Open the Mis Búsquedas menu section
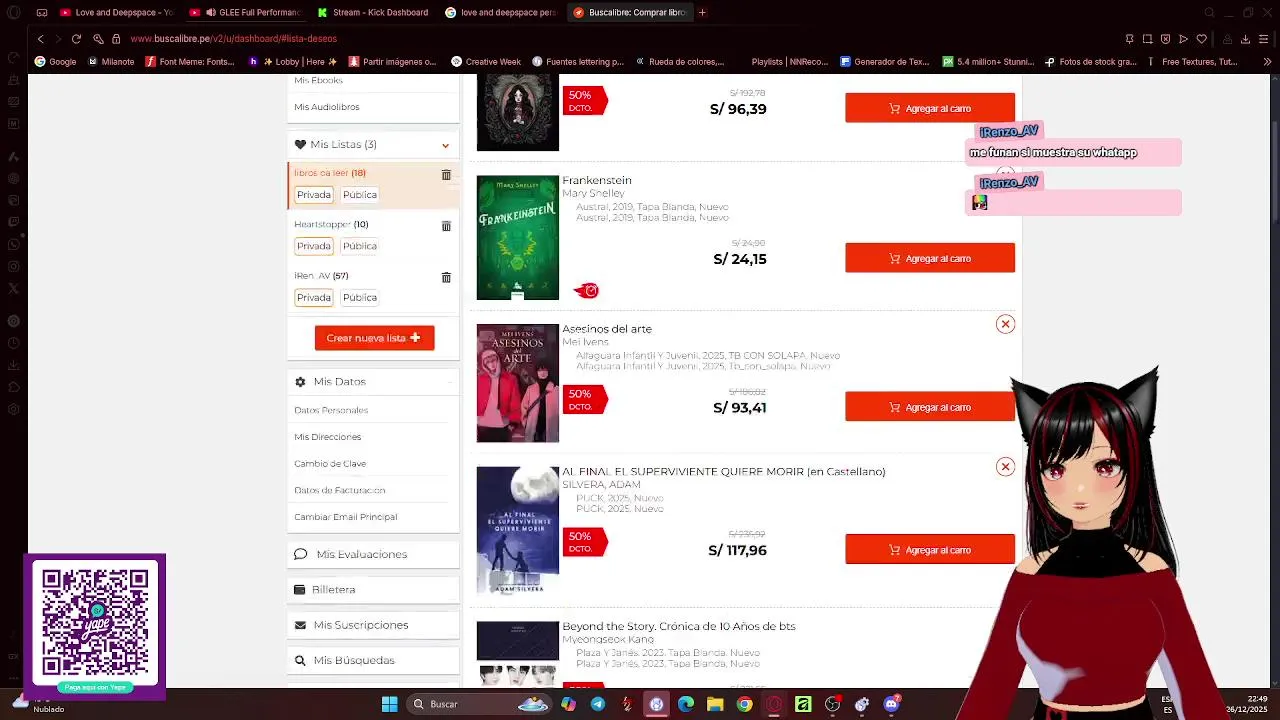Screen dimensions: 1280x720 373,661
